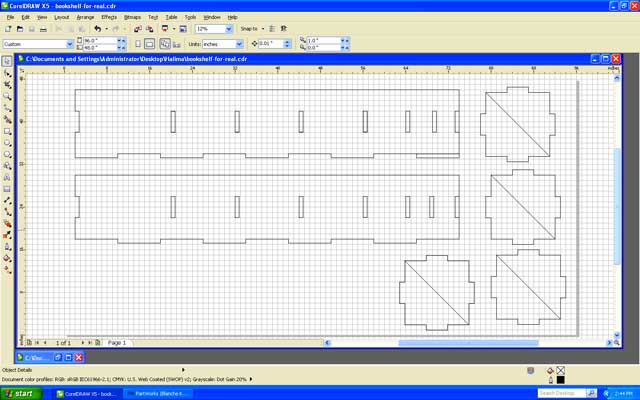Screen dimensions: 640x400
Task: Select the Connector tool in the toolbox
Action: [7, 211]
